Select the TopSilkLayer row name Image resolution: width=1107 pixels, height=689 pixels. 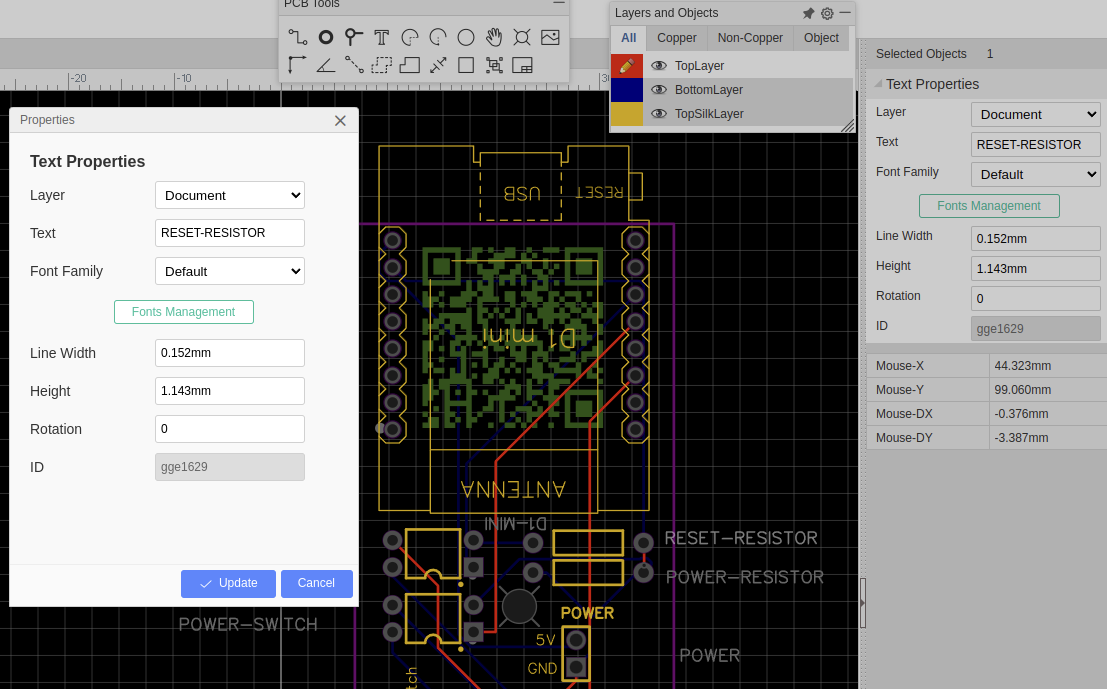click(x=710, y=114)
